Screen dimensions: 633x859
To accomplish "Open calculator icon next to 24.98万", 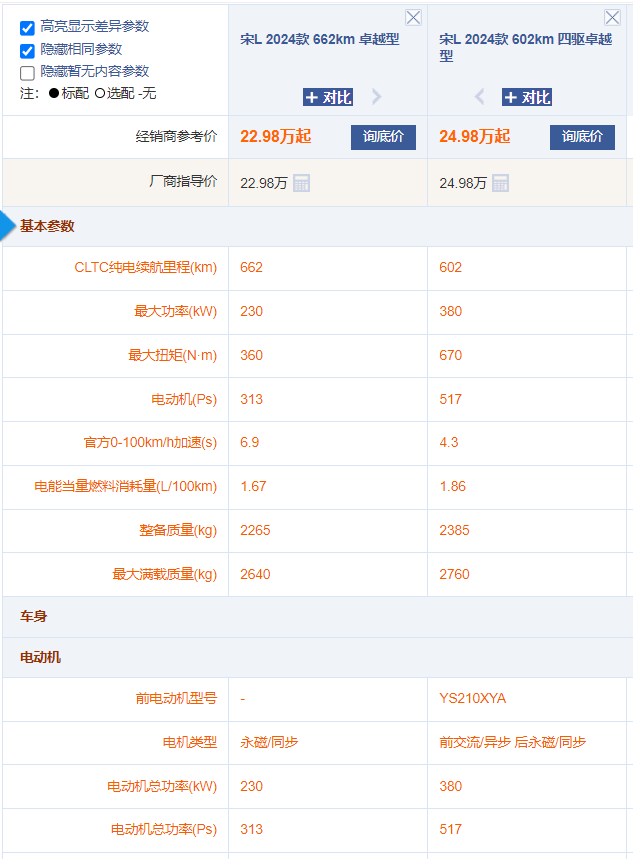I will [x=500, y=183].
